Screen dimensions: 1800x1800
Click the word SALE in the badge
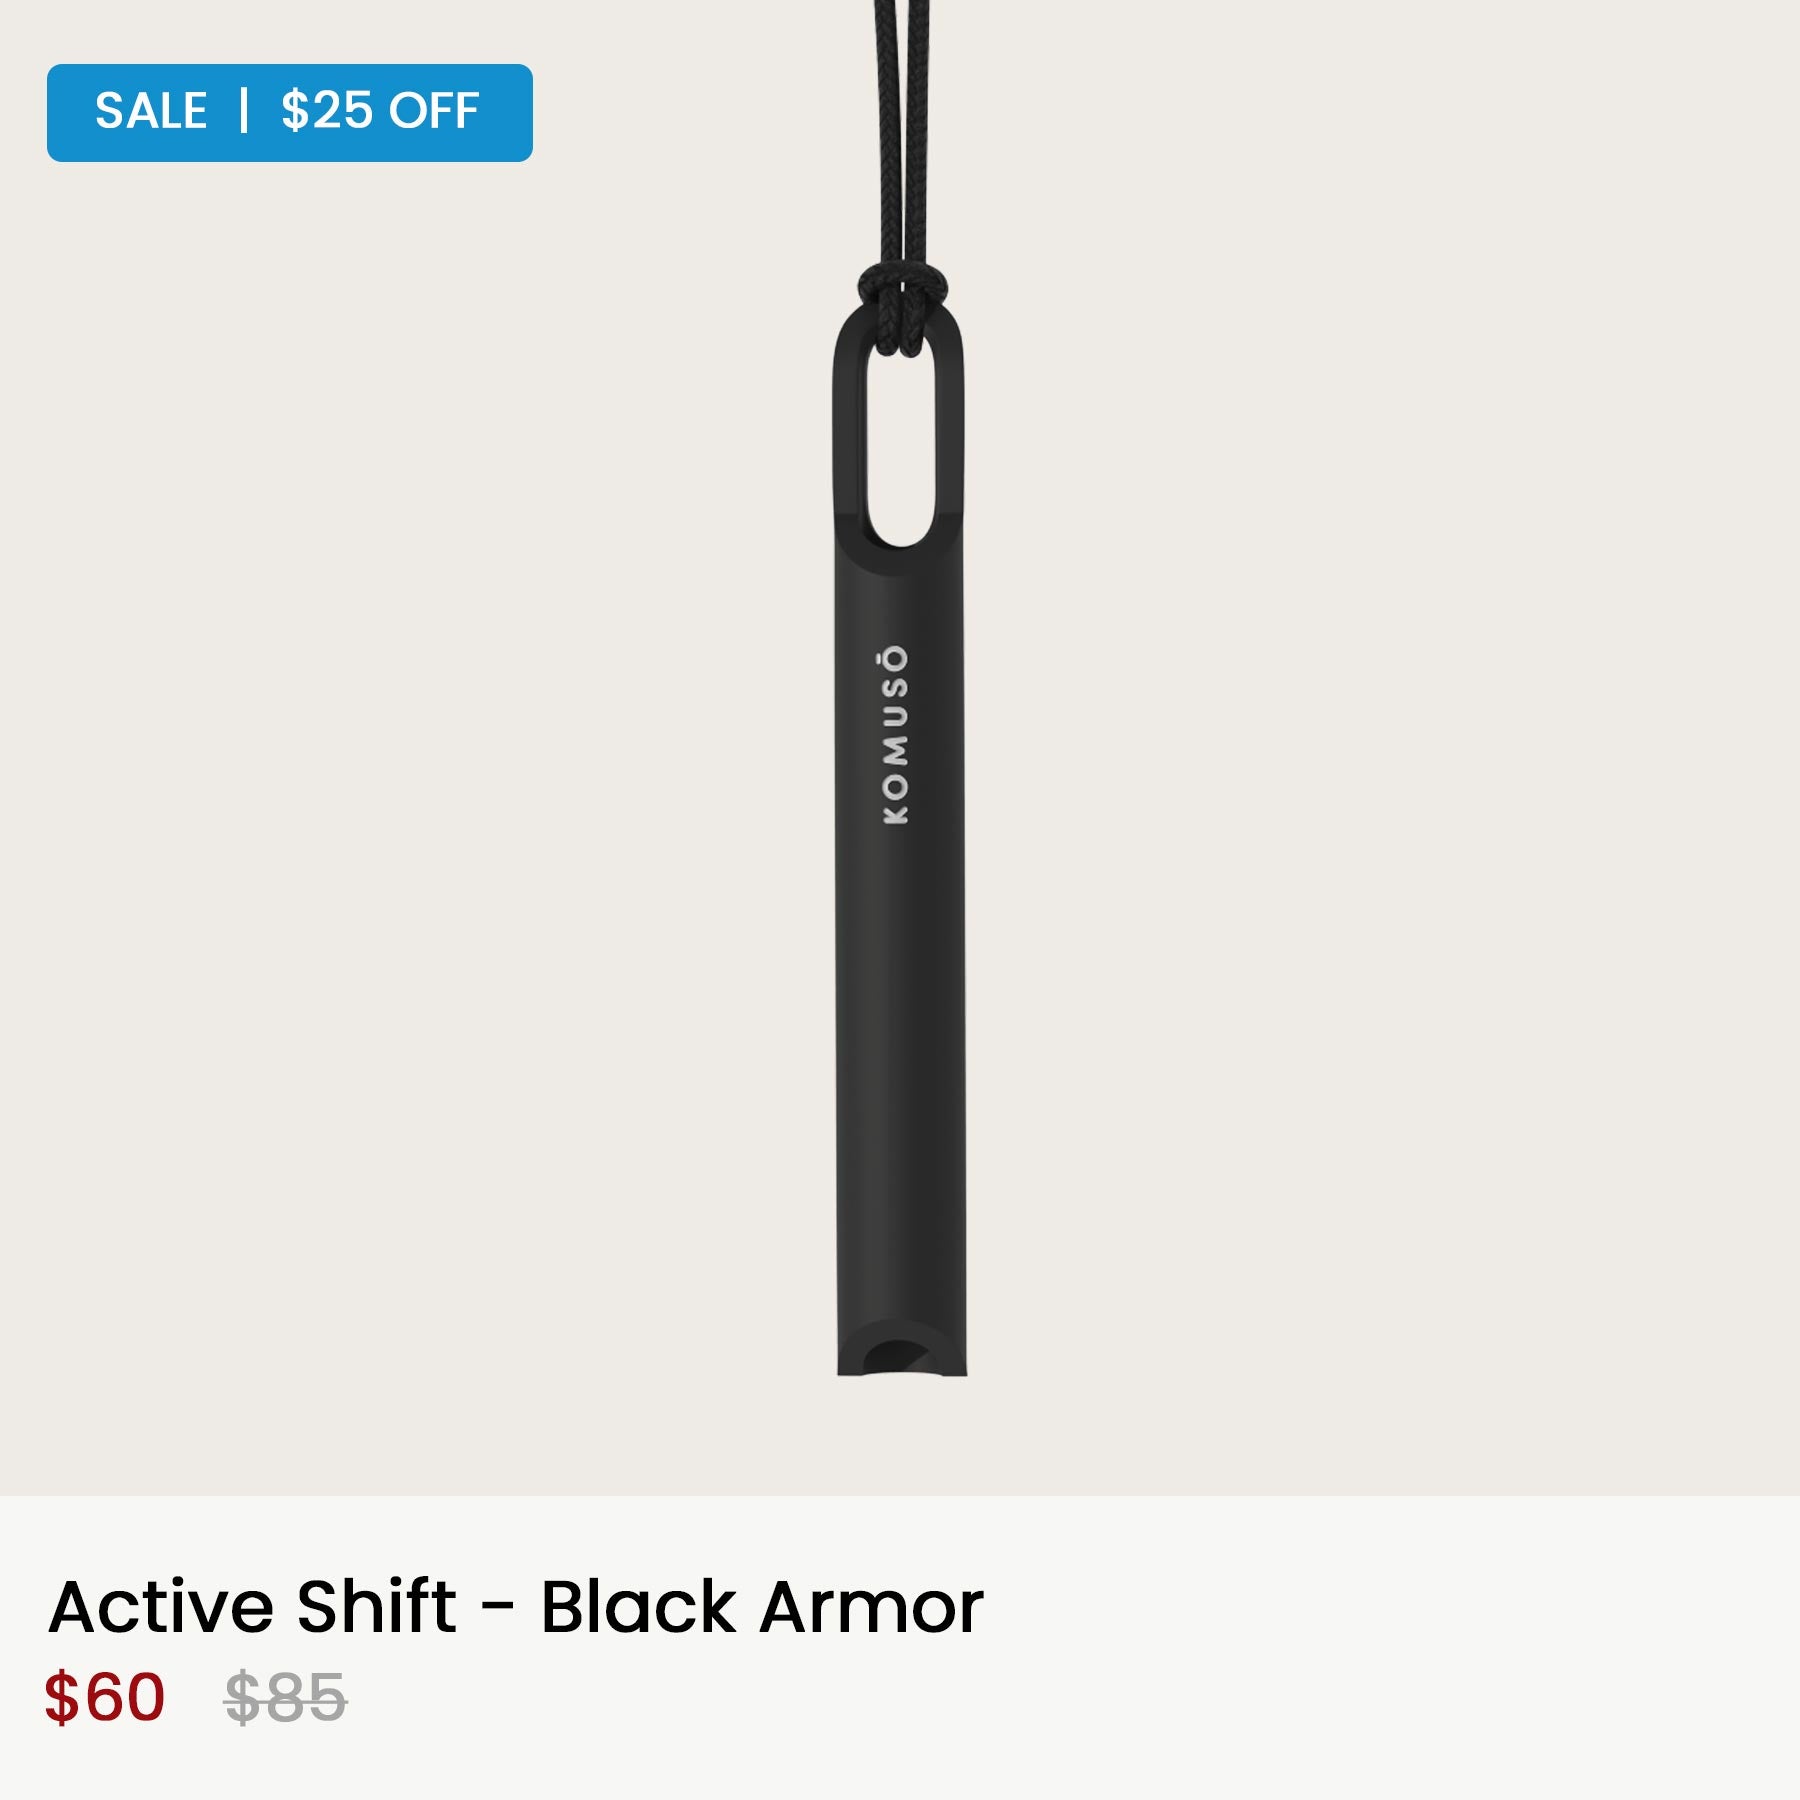[151, 111]
